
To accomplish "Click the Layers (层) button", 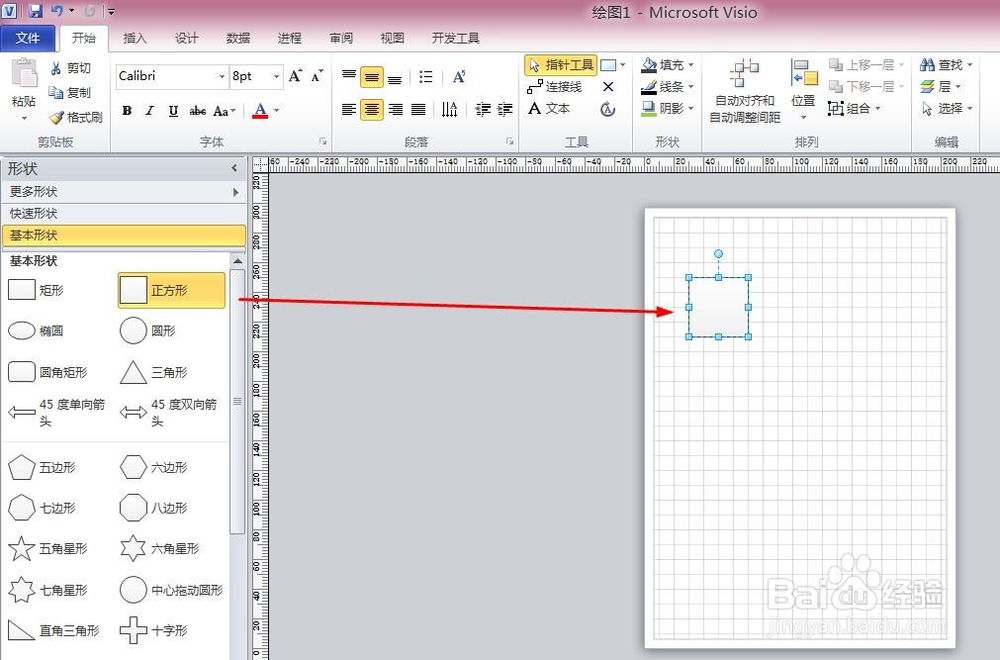I will point(940,87).
